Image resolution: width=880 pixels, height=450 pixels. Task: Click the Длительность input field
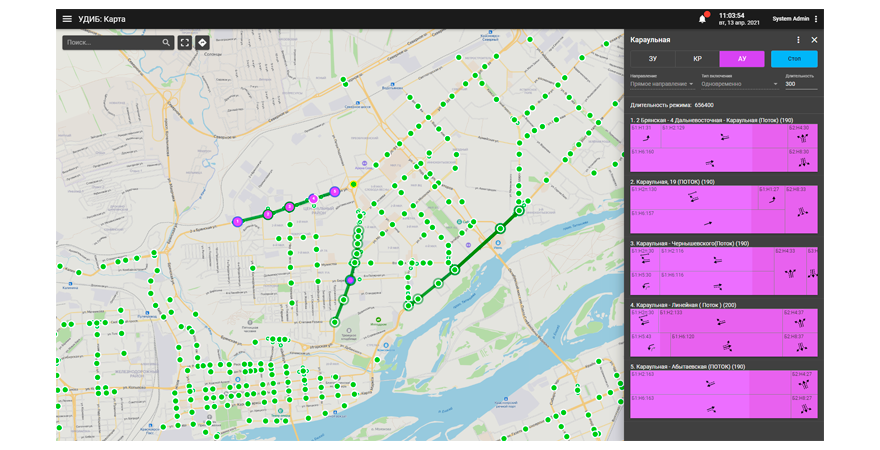(801, 84)
